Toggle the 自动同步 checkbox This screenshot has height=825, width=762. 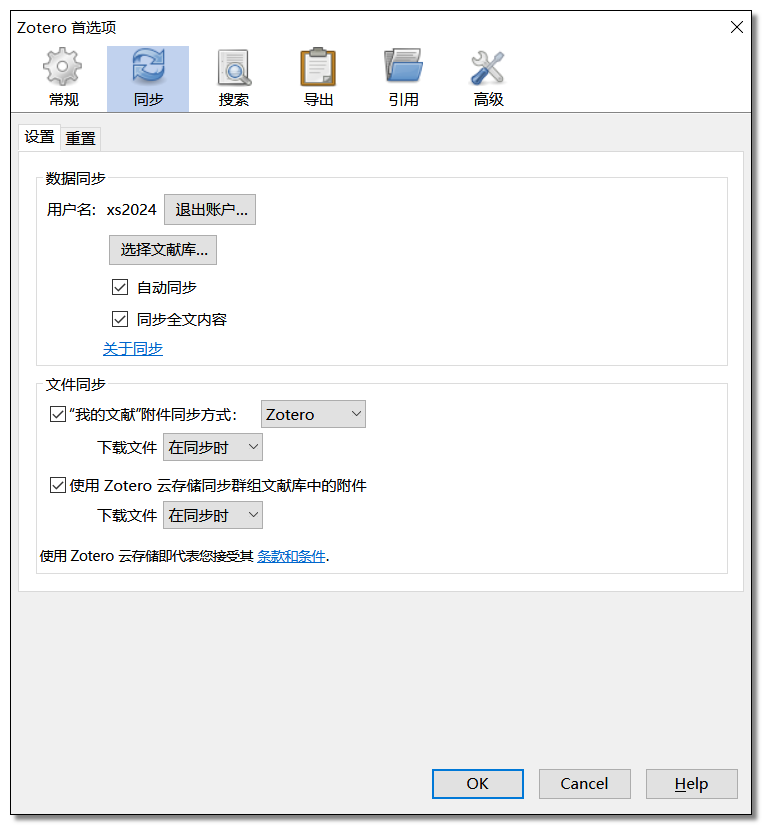pos(120,287)
